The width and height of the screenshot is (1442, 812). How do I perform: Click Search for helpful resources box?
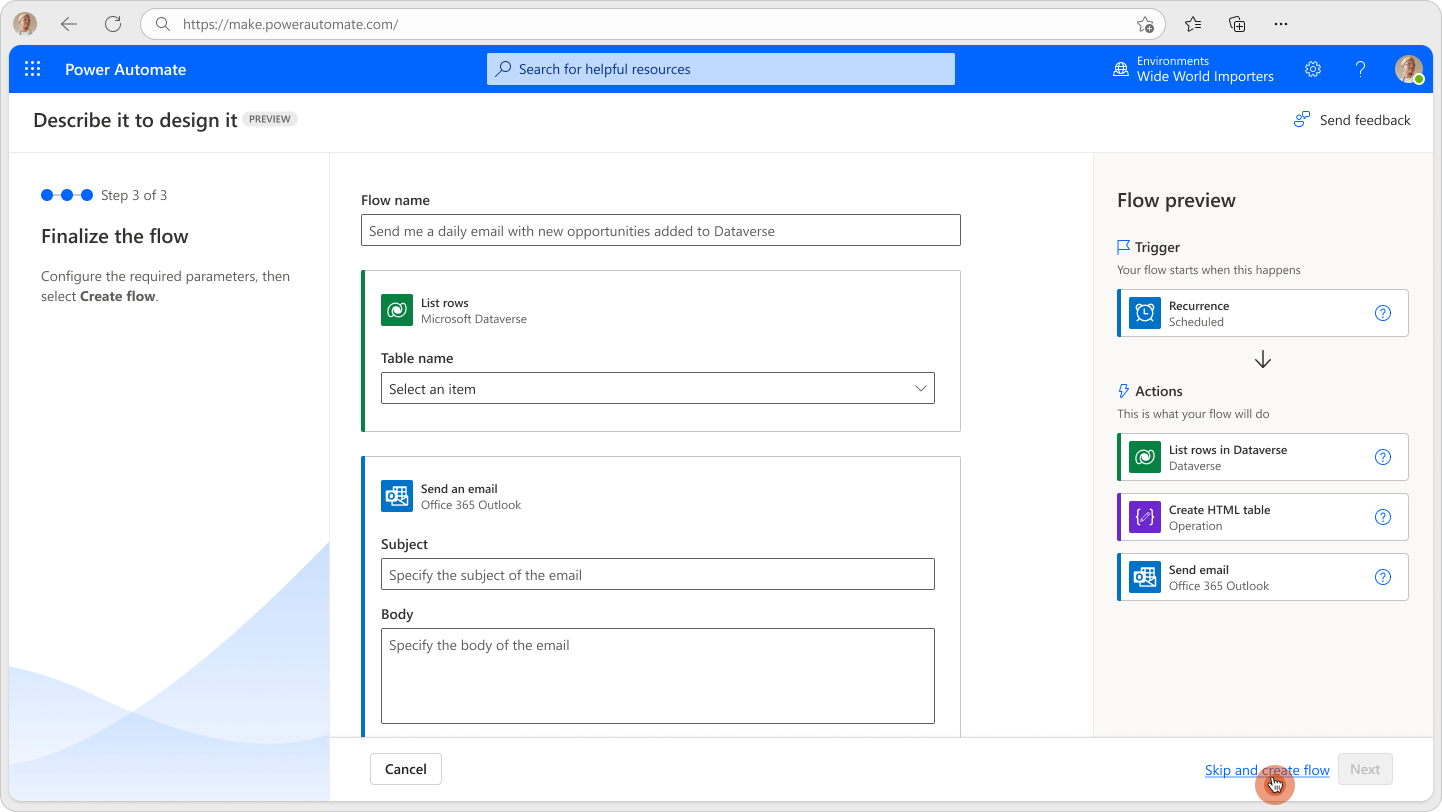721,69
